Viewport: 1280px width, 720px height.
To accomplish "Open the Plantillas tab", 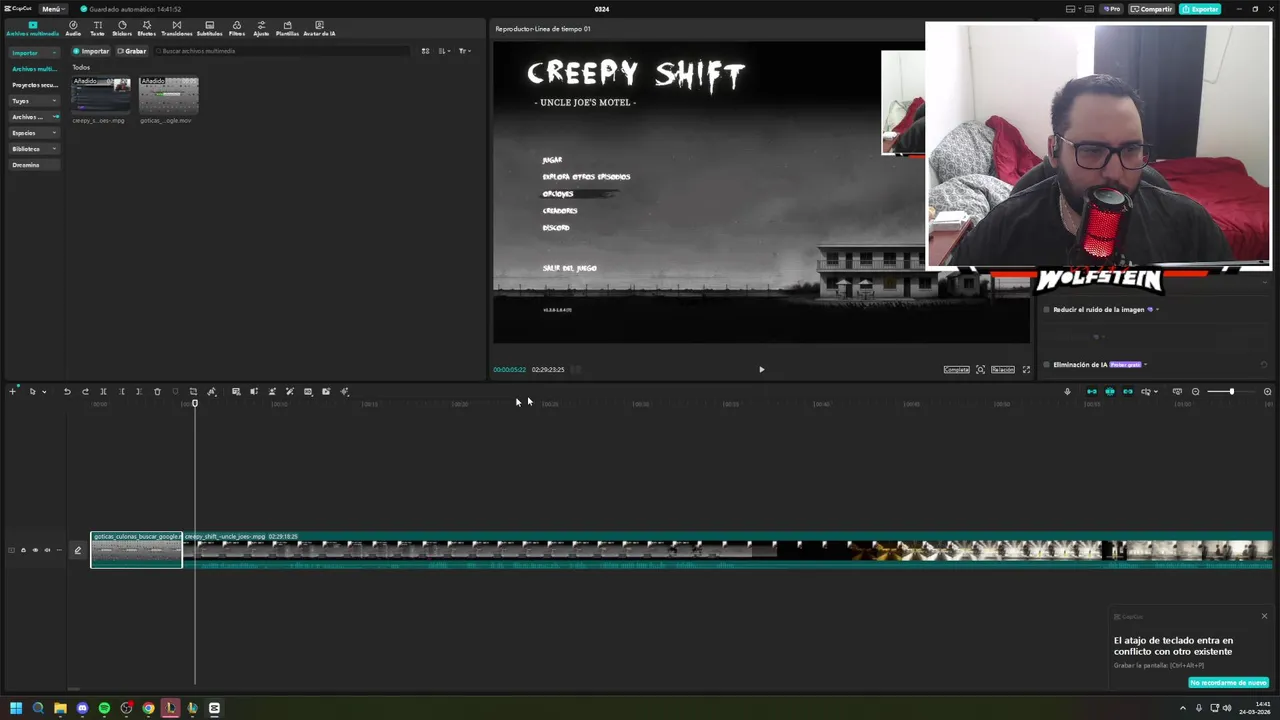I will (x=287, y=28).
